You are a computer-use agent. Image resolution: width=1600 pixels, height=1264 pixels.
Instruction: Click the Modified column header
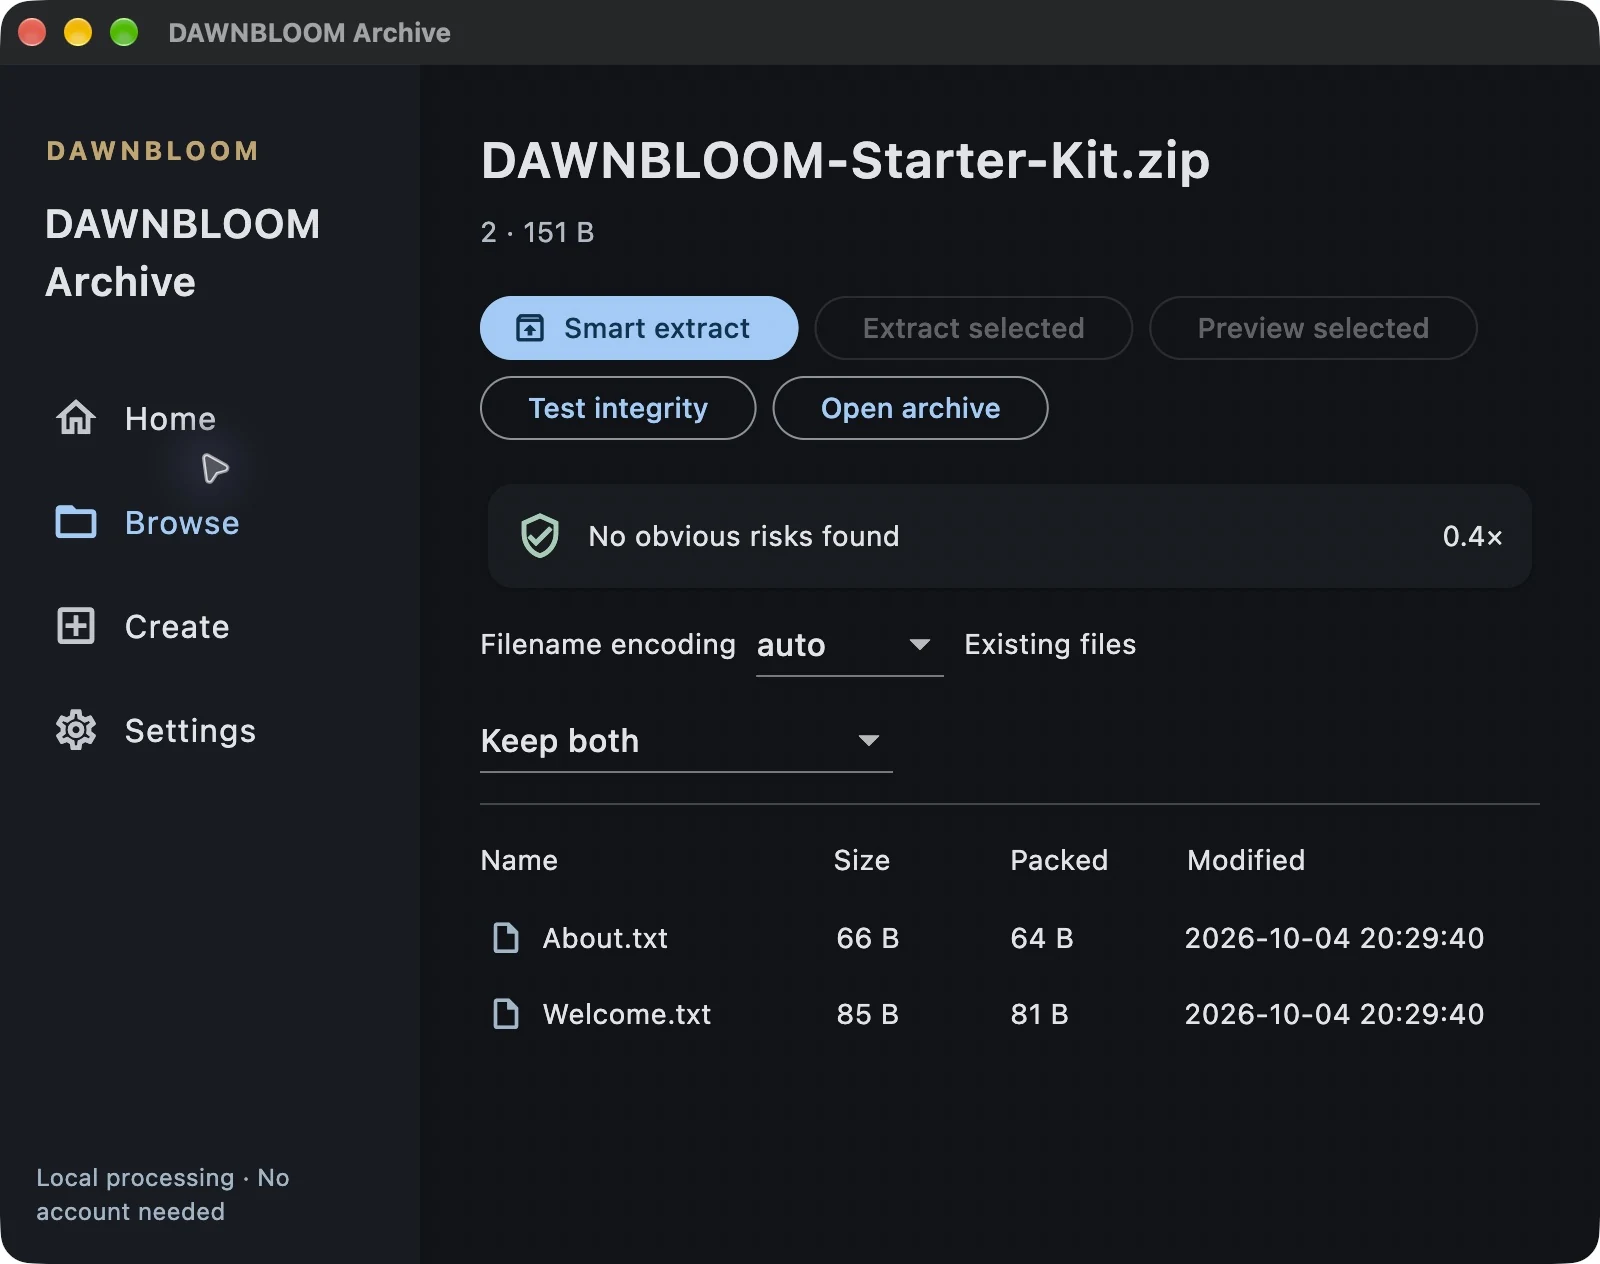tap(1246, 860)
